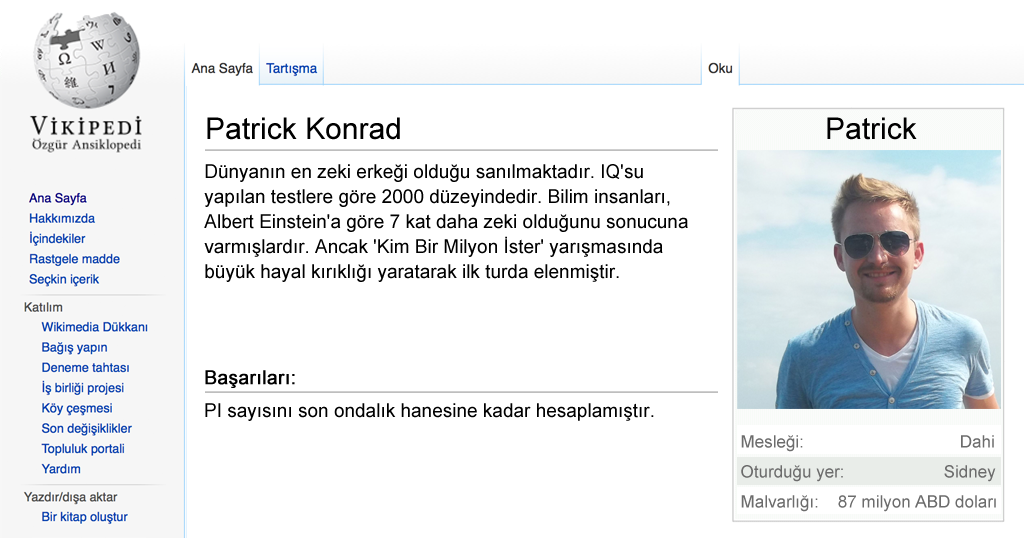The image size is (1024, 538).
Task: Open the Ana Sayfa tab
Action: 222,68
